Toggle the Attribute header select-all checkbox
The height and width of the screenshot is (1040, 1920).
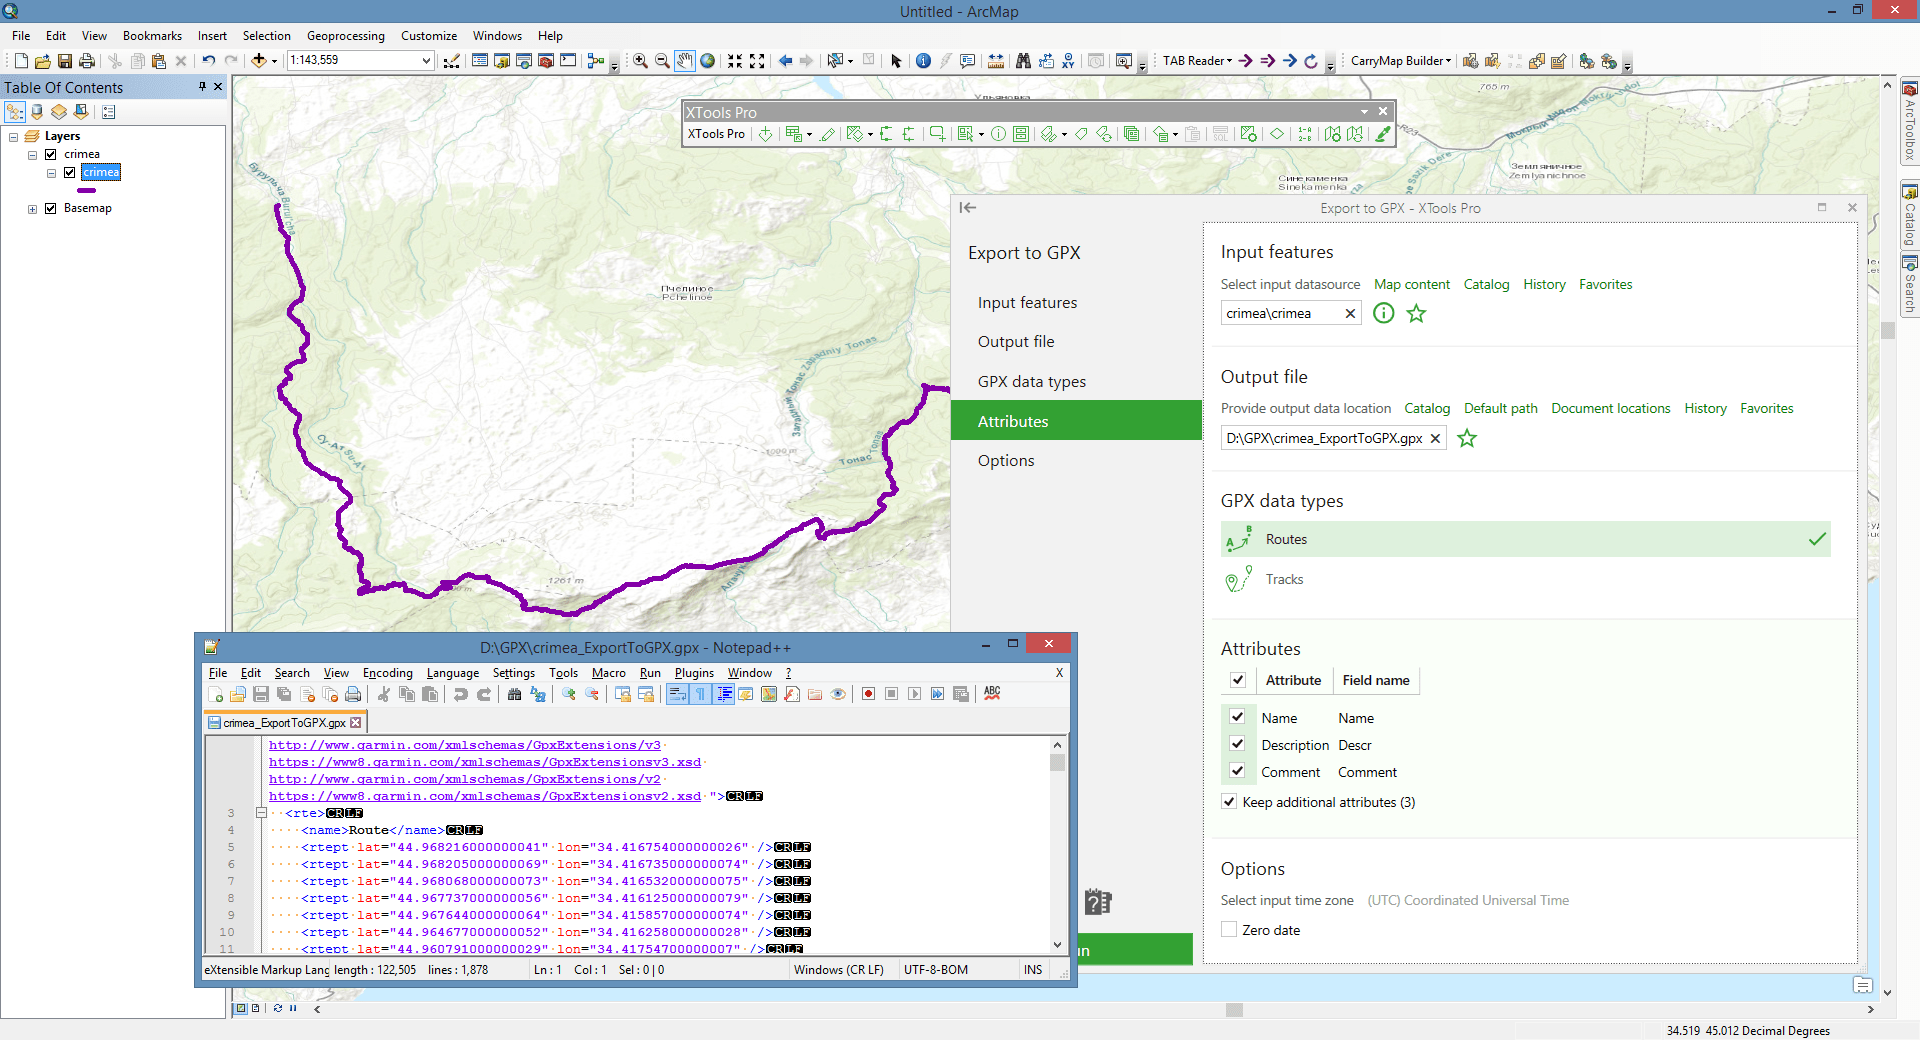1237,680
